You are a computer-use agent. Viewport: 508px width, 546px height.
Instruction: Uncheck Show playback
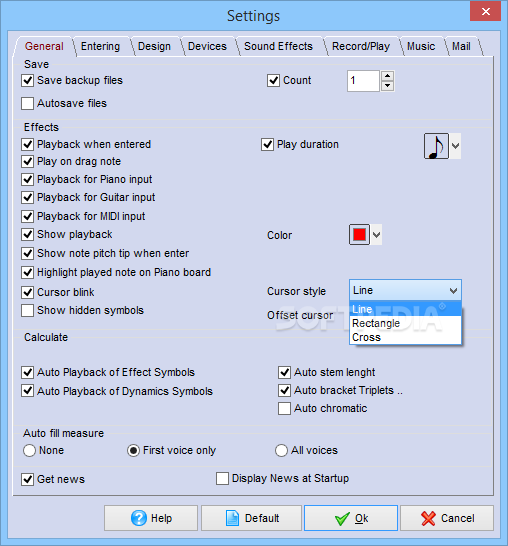tap(28, 234)
